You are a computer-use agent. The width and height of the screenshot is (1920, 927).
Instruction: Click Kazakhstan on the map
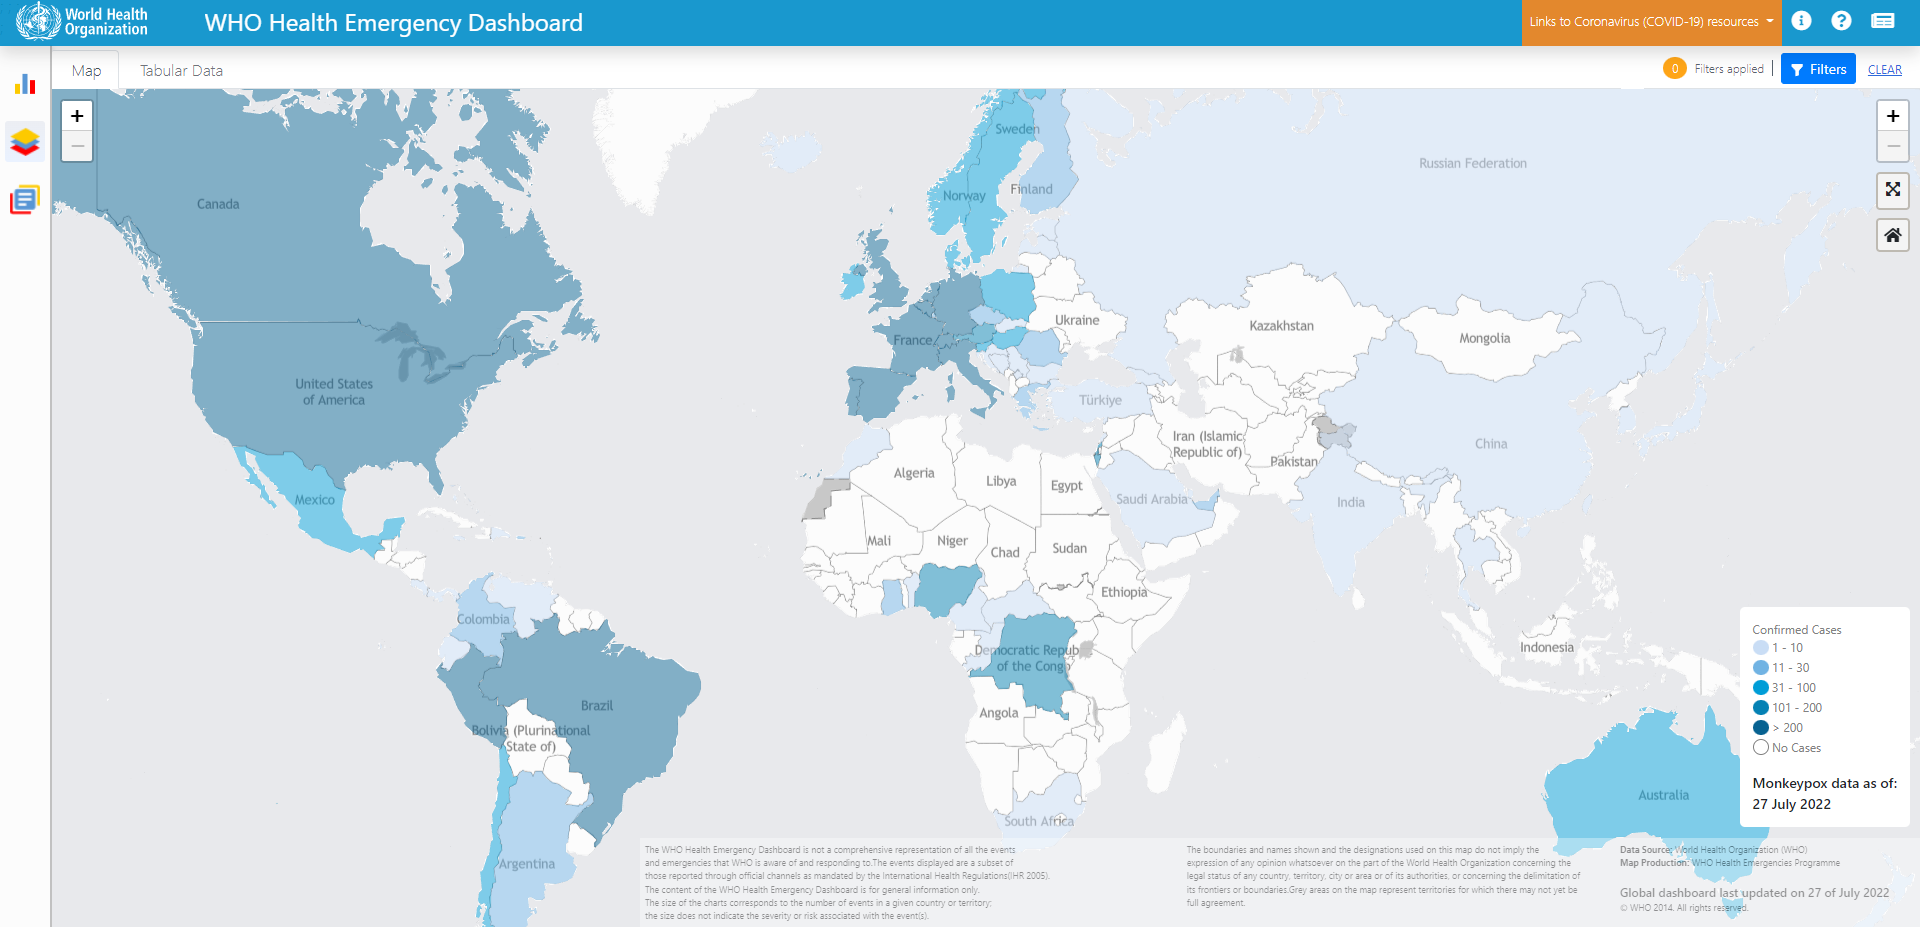[1281, 326]
